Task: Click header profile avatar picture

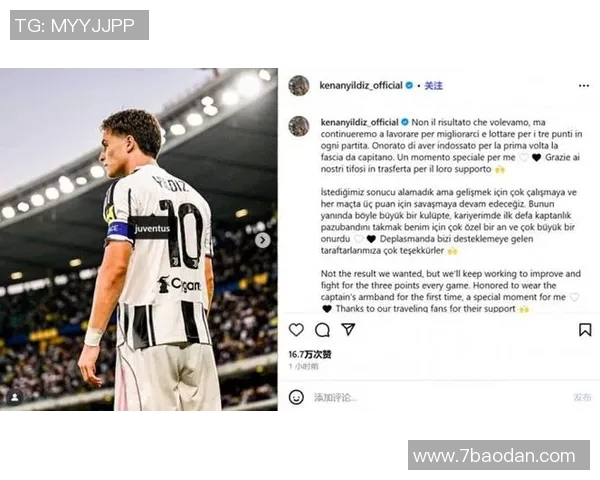Action: pos(299,85)
